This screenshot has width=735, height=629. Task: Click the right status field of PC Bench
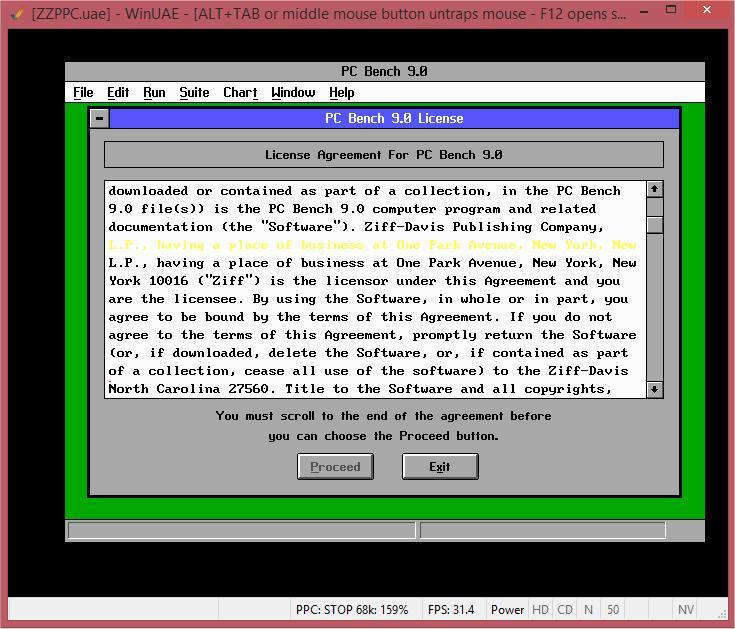543,531
